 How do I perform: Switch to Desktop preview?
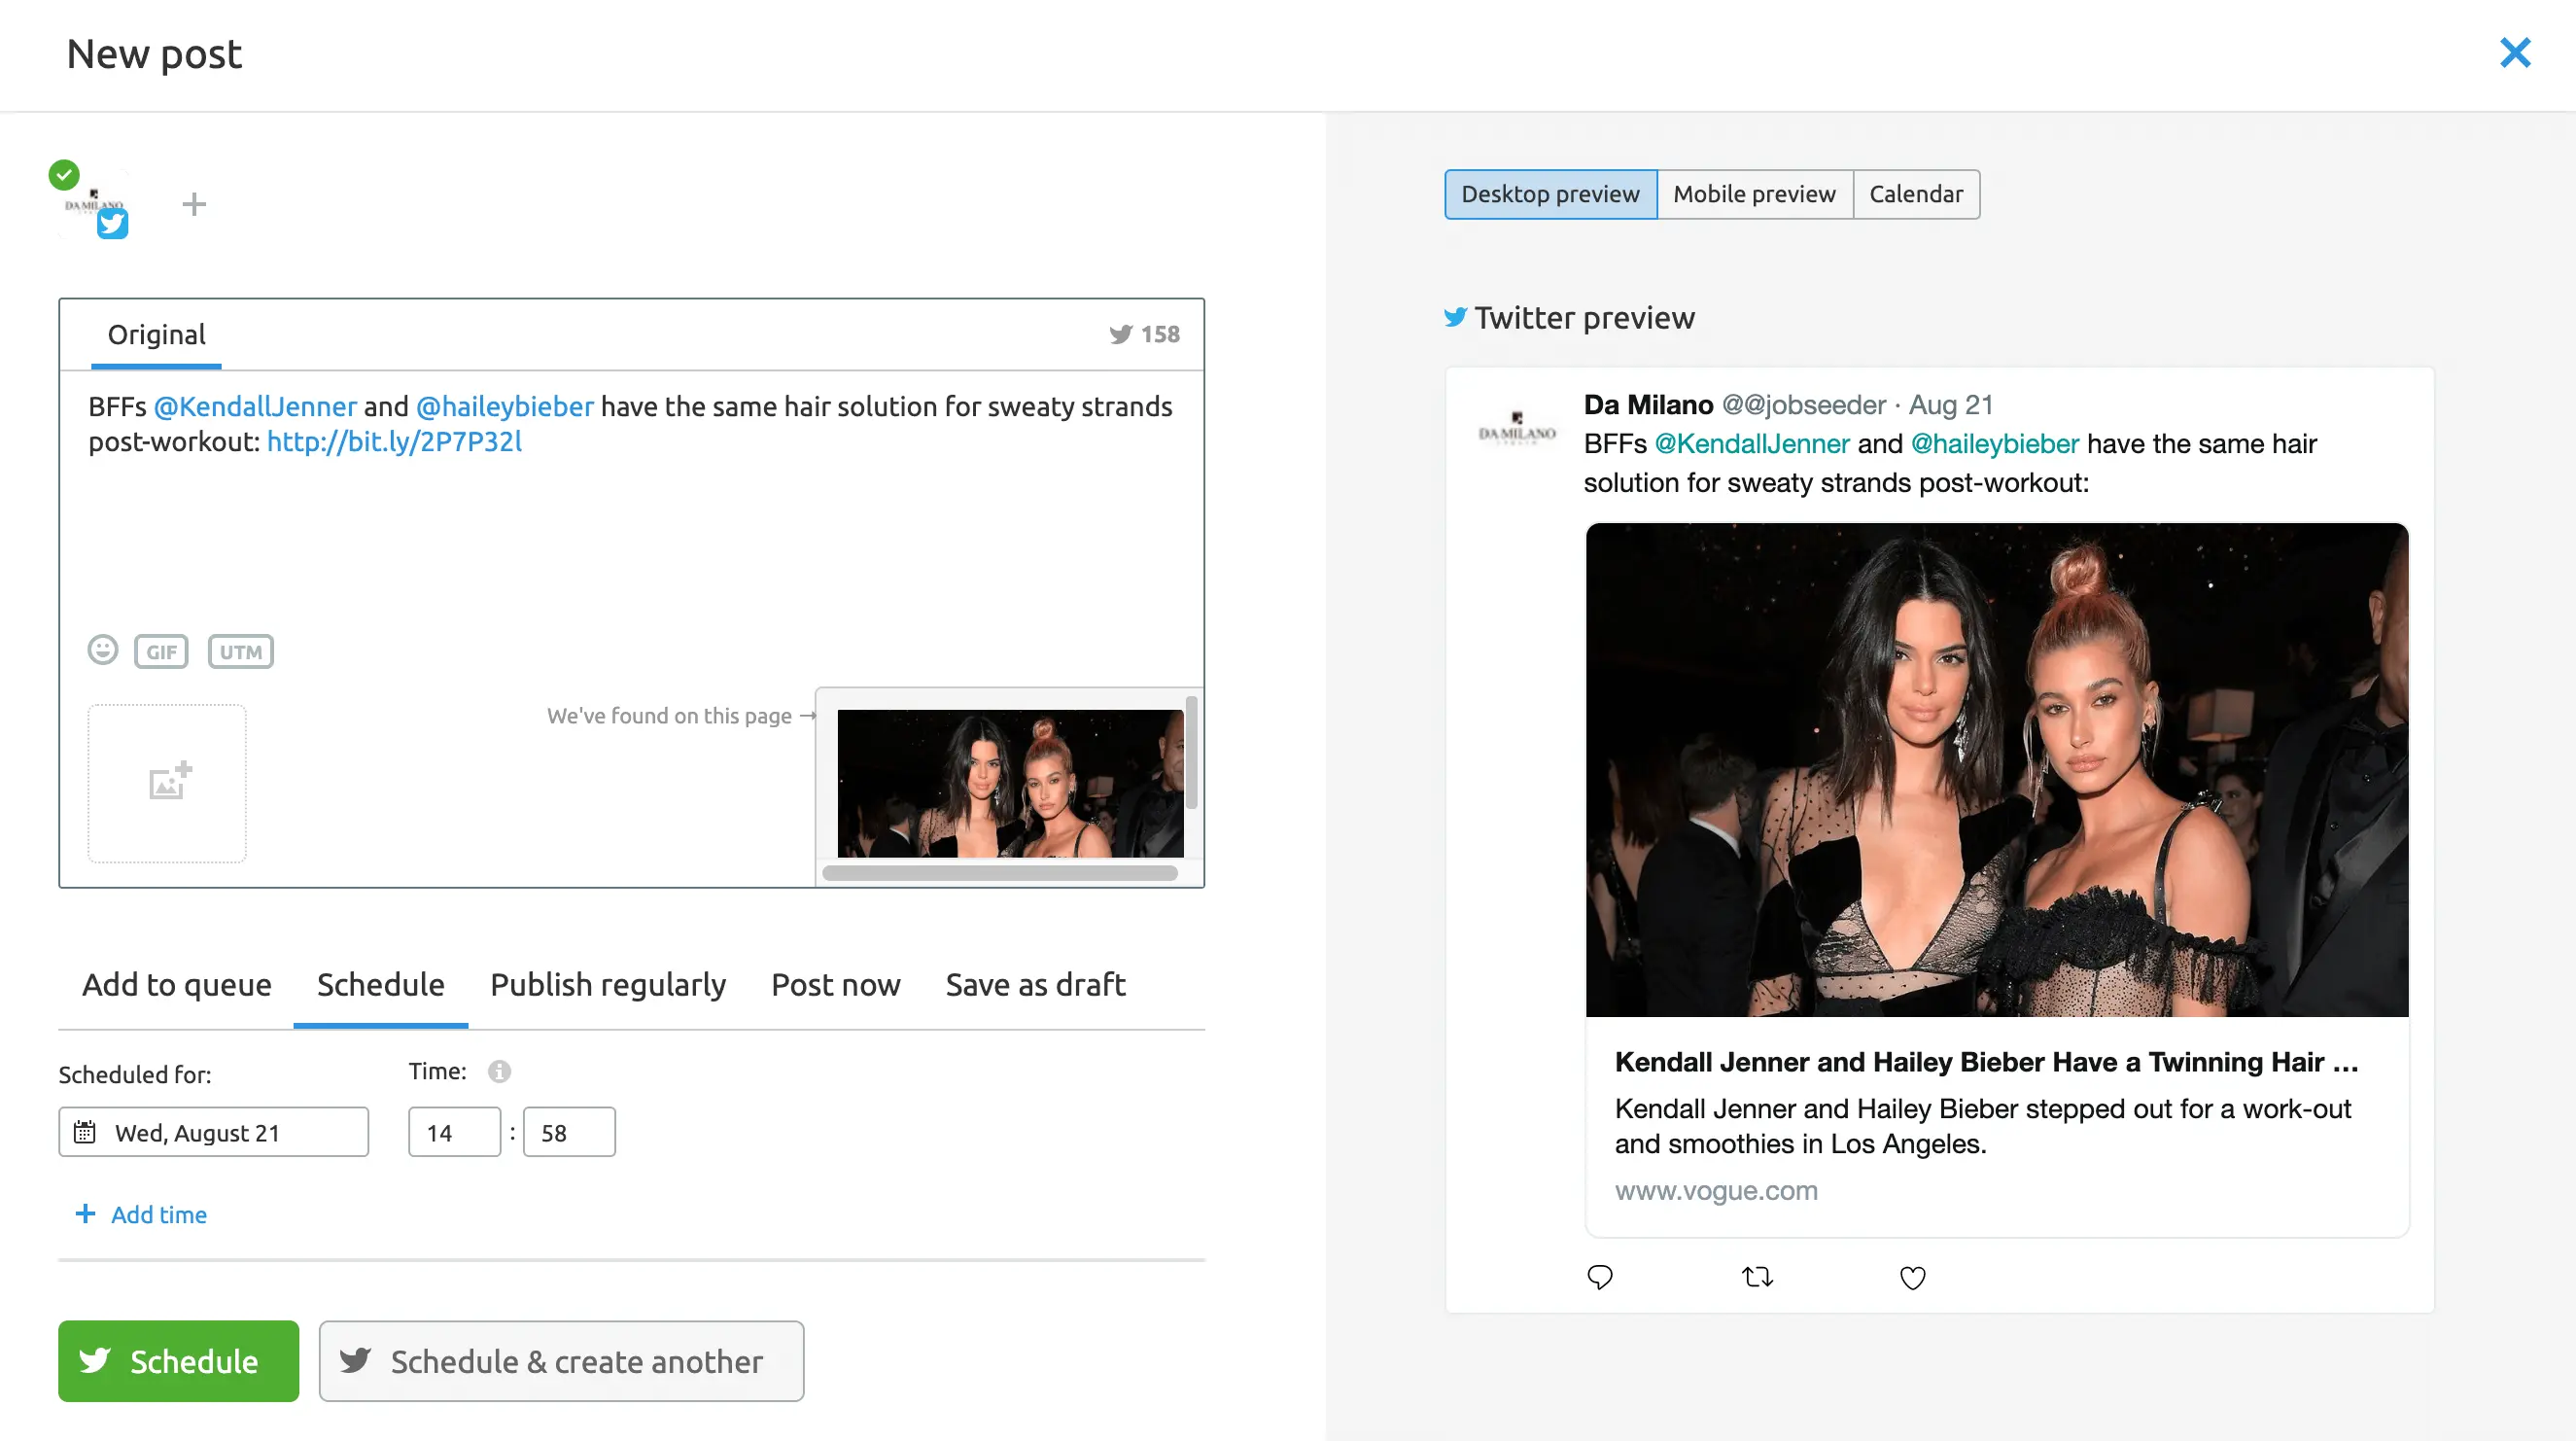click(1550, 194)
